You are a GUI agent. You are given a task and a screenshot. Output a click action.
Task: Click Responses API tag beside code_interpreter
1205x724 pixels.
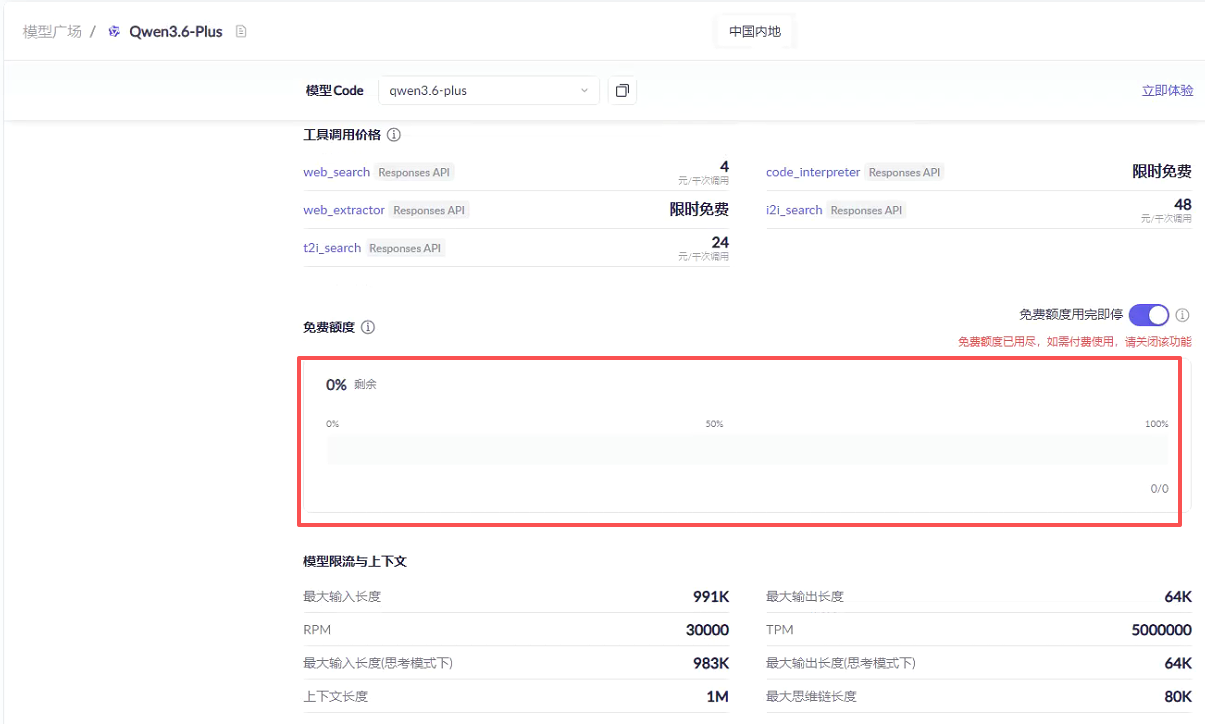click(x=904, y=172)
